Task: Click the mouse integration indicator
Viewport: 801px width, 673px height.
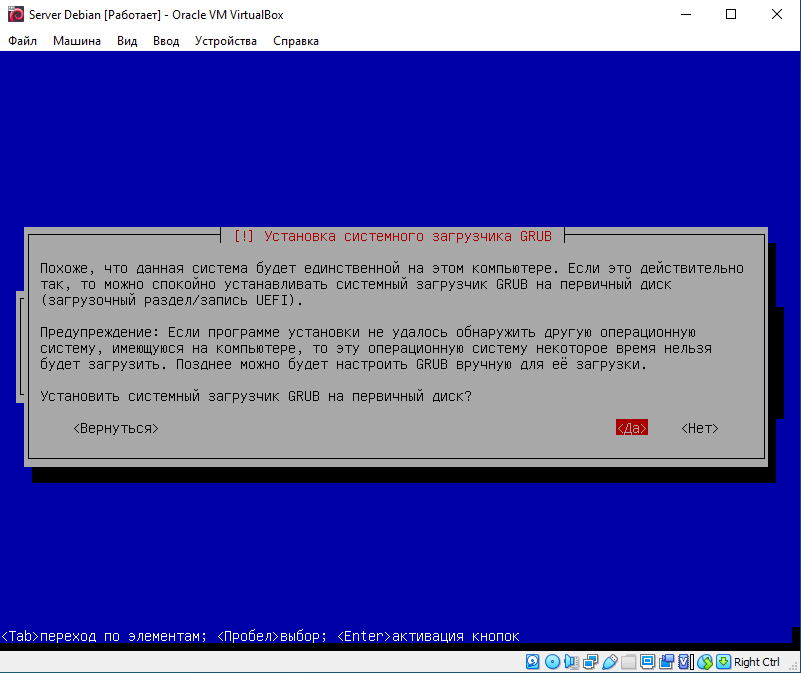Action: 704,662
